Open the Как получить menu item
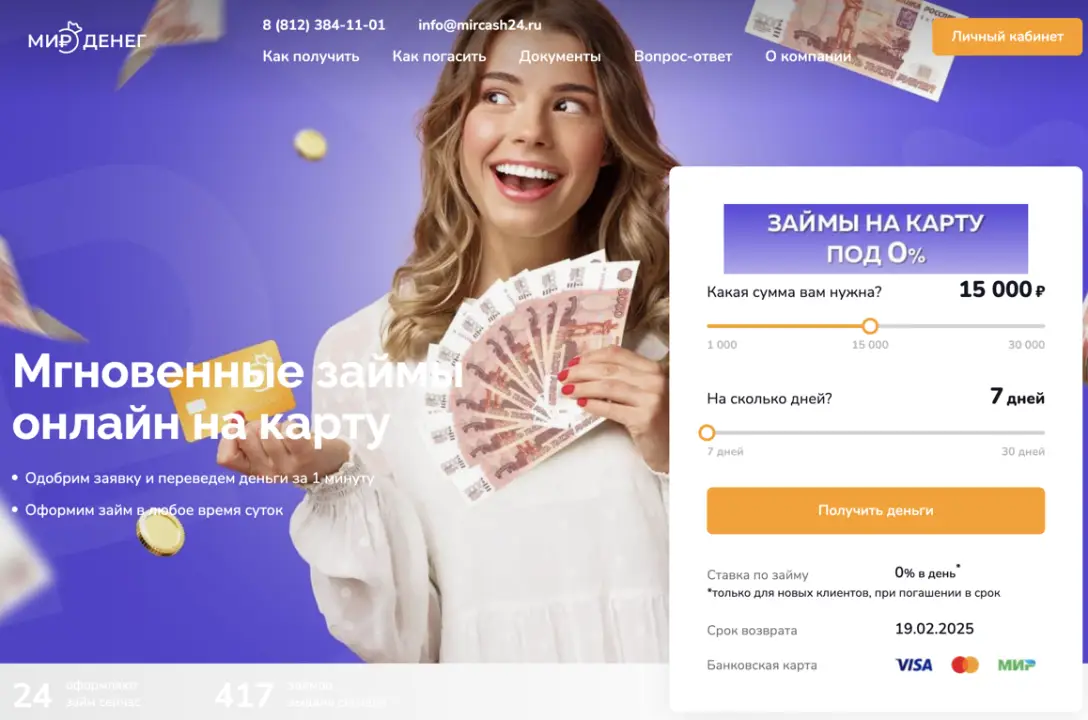The image size is (1088, 720). pyautogui.click(x=311, y=56)
